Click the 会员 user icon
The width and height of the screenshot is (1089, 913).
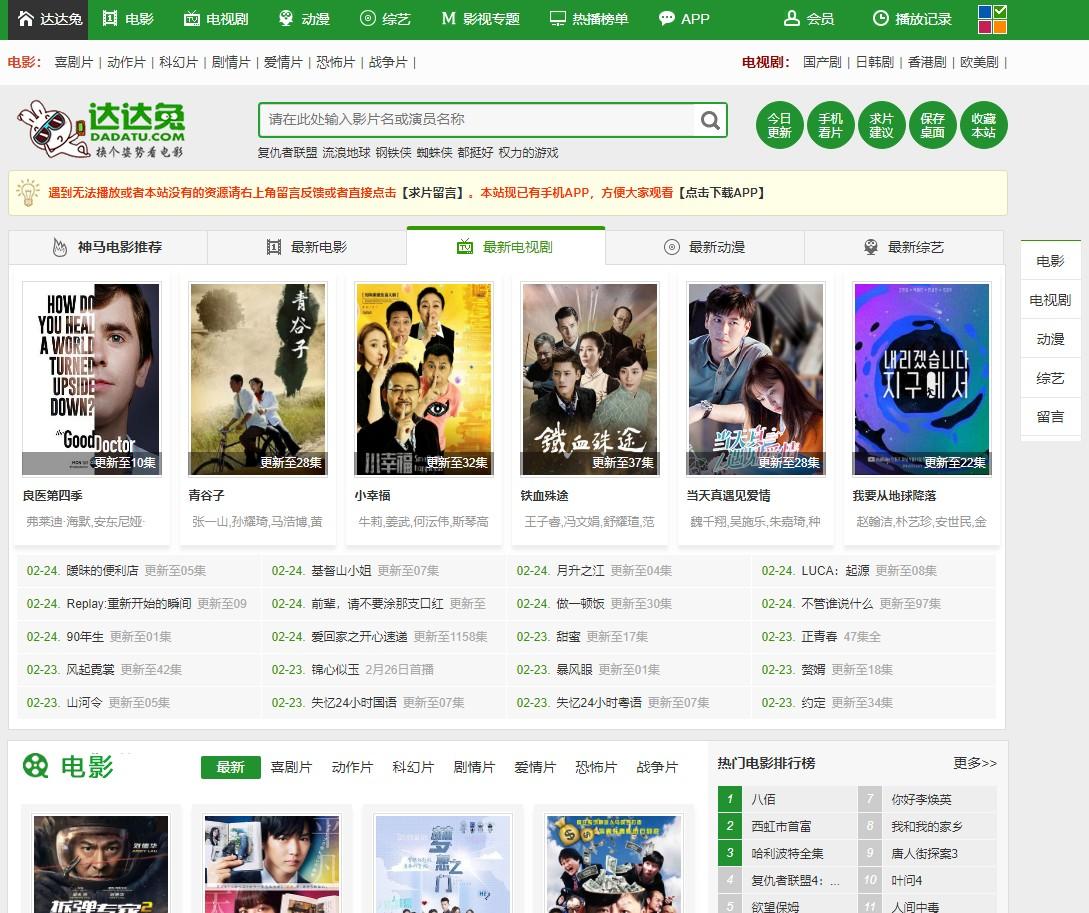(792, 19)
